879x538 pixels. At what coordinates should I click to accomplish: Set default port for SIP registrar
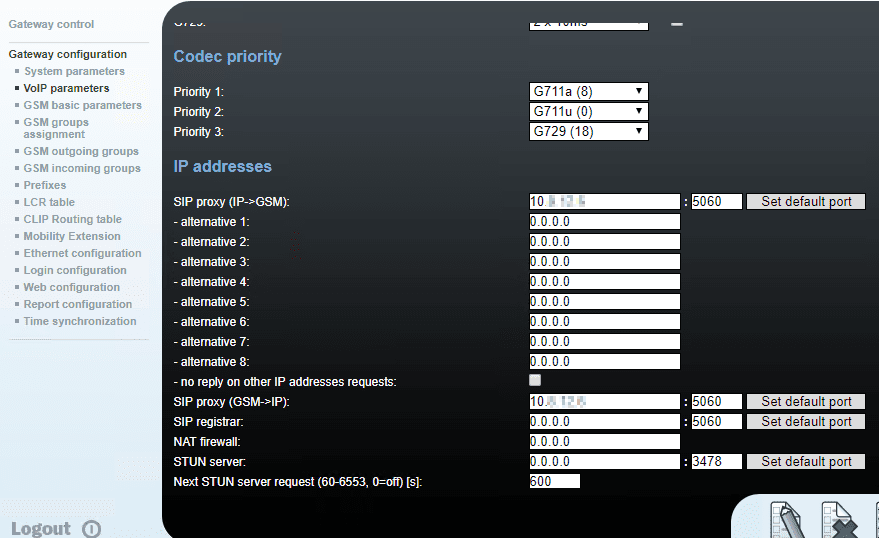tap(806, 421)
